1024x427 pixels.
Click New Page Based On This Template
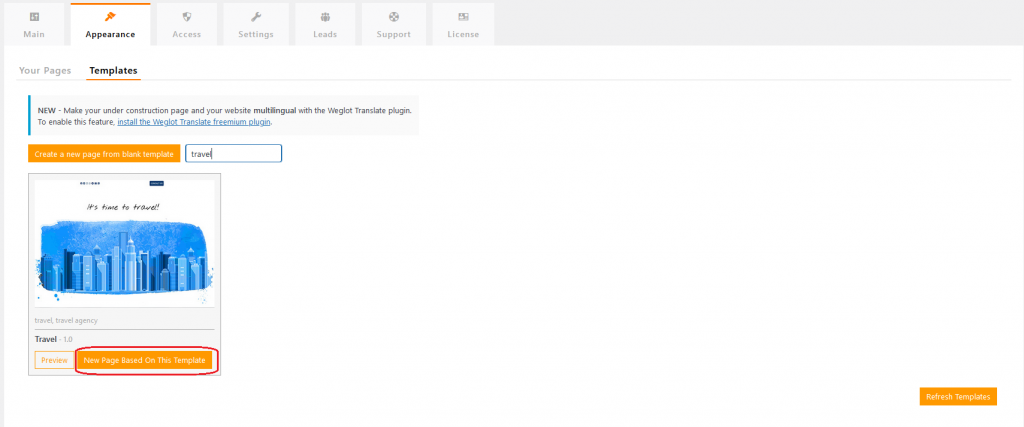[x=144, y=360]
